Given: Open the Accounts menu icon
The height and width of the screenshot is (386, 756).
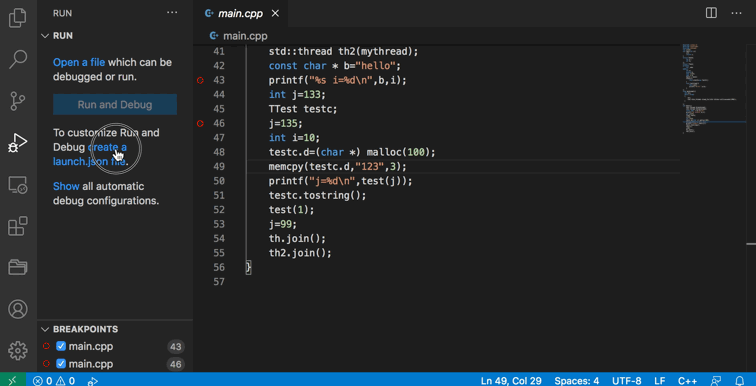Looking at the screenshot, I should (18, 309).
